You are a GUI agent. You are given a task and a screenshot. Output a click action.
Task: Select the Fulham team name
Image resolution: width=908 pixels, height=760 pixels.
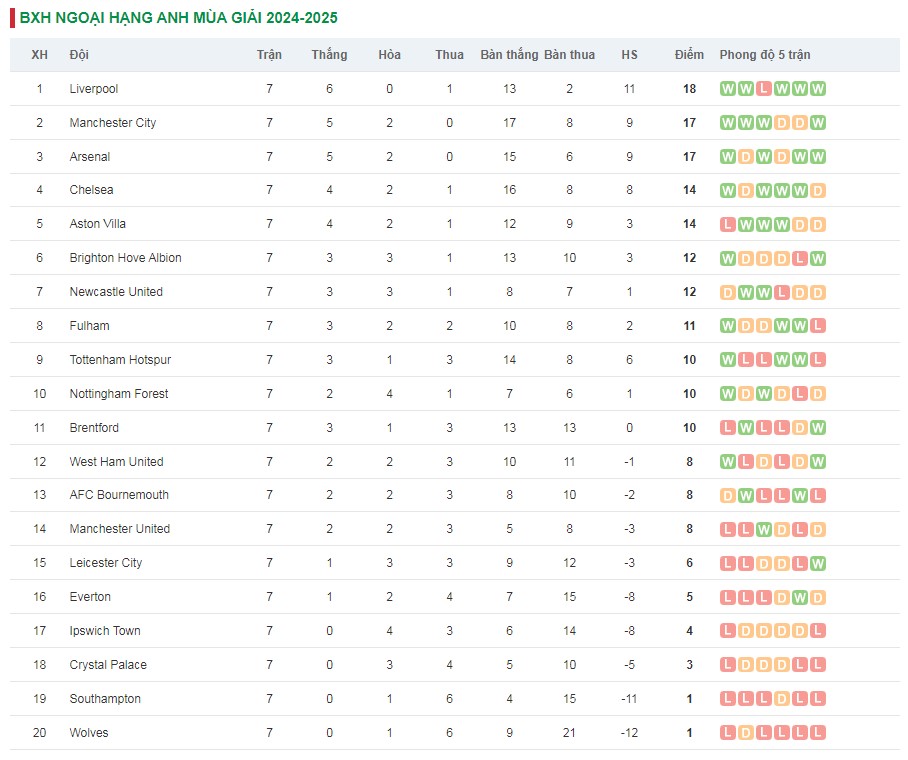coord(89,326)
